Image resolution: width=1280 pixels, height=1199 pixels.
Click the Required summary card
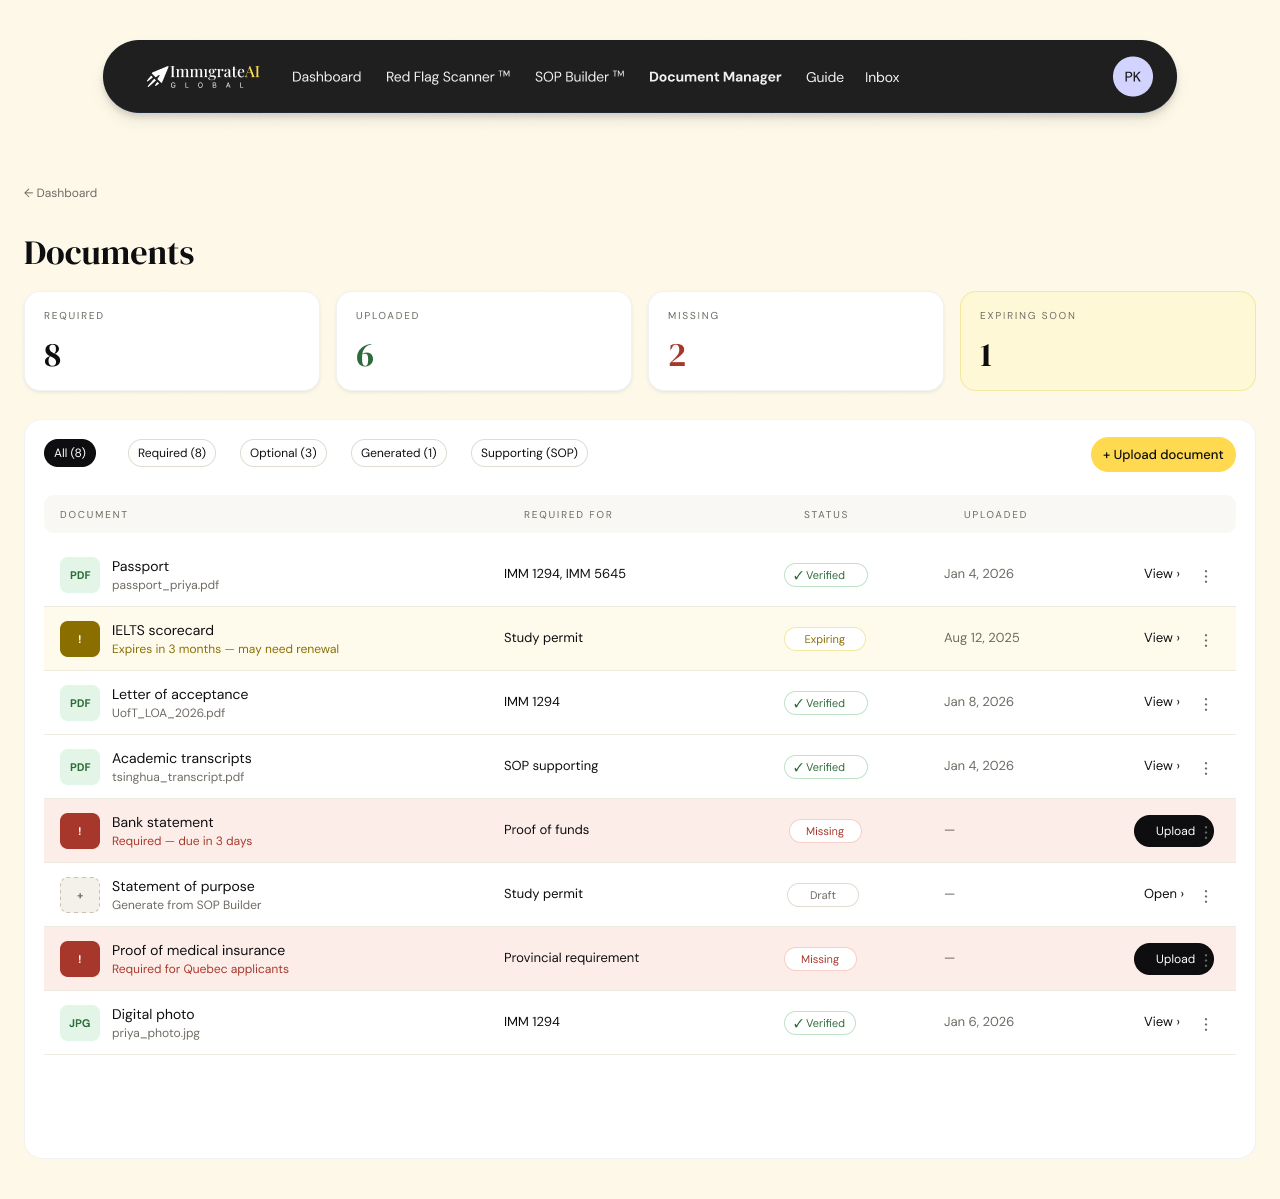pyautogui.click(x=172, y=341)
